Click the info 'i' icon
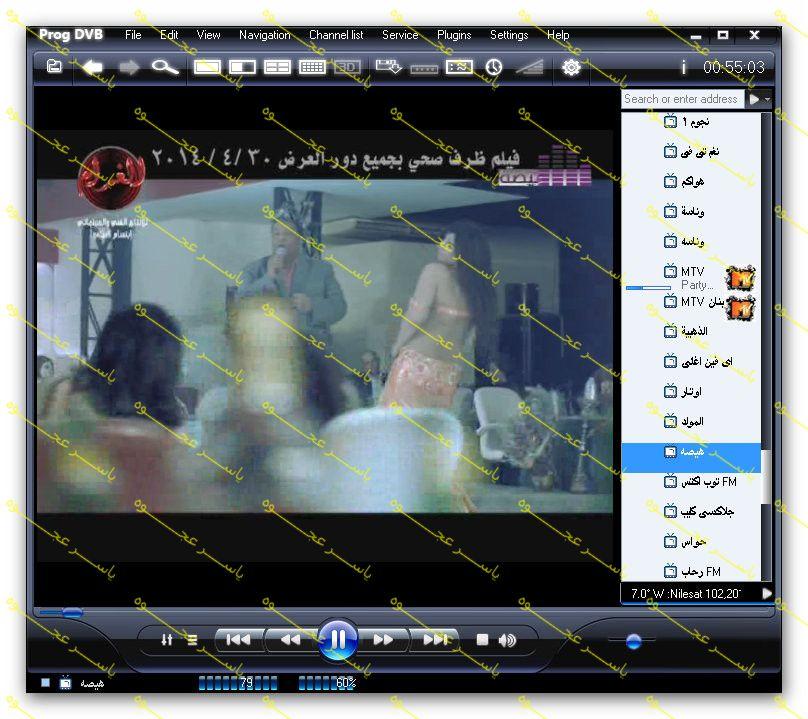This screenshot has width=808, height=719. pyautogui.click(x=683, y=67)
